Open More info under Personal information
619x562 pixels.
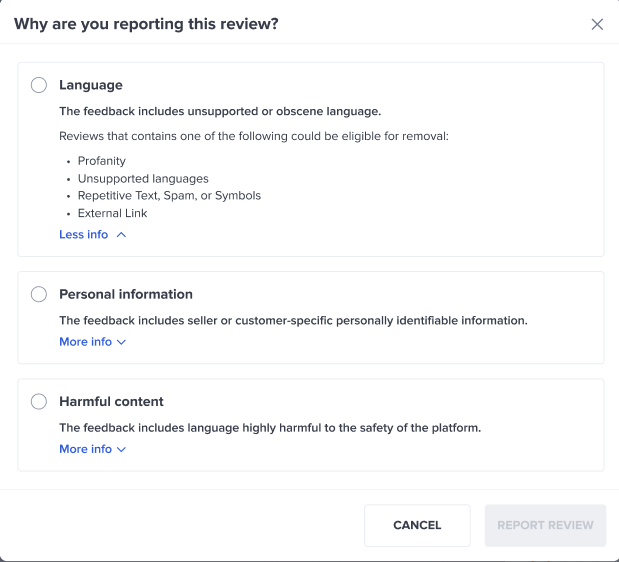(x=86, y=342)
